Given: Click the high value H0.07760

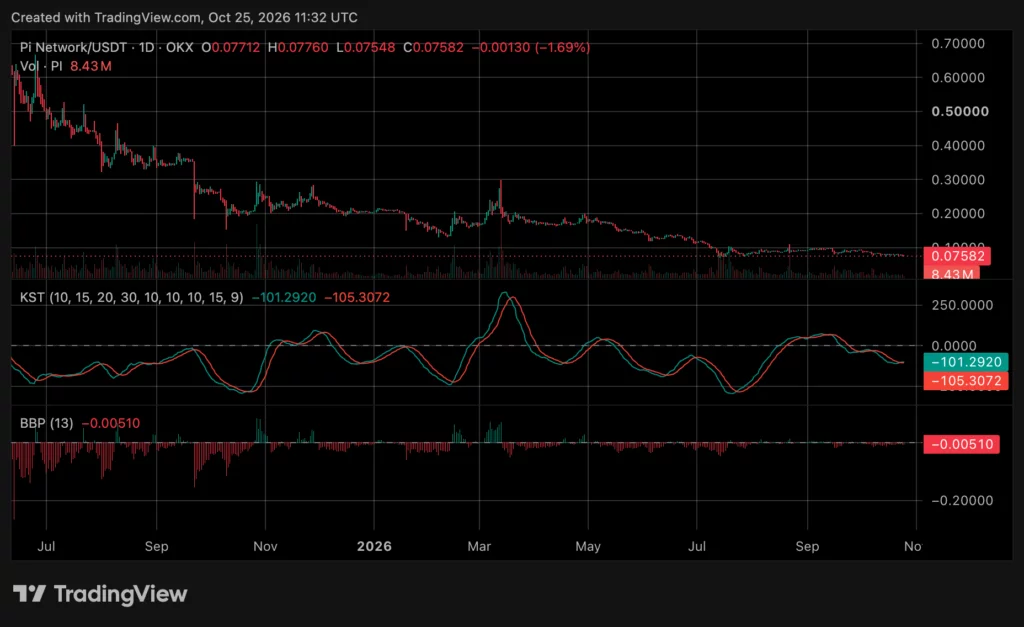Looking at the screenshot, I should (298, 48).
